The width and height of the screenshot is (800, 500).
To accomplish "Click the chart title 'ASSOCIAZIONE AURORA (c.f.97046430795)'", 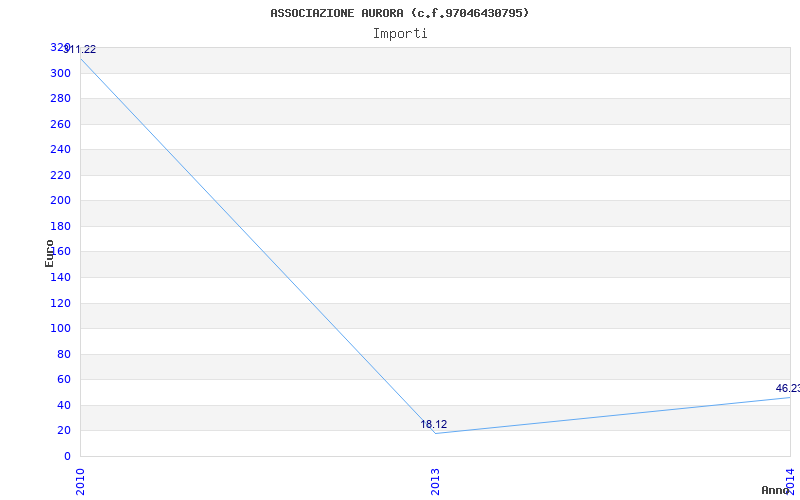I will (399, 13).
